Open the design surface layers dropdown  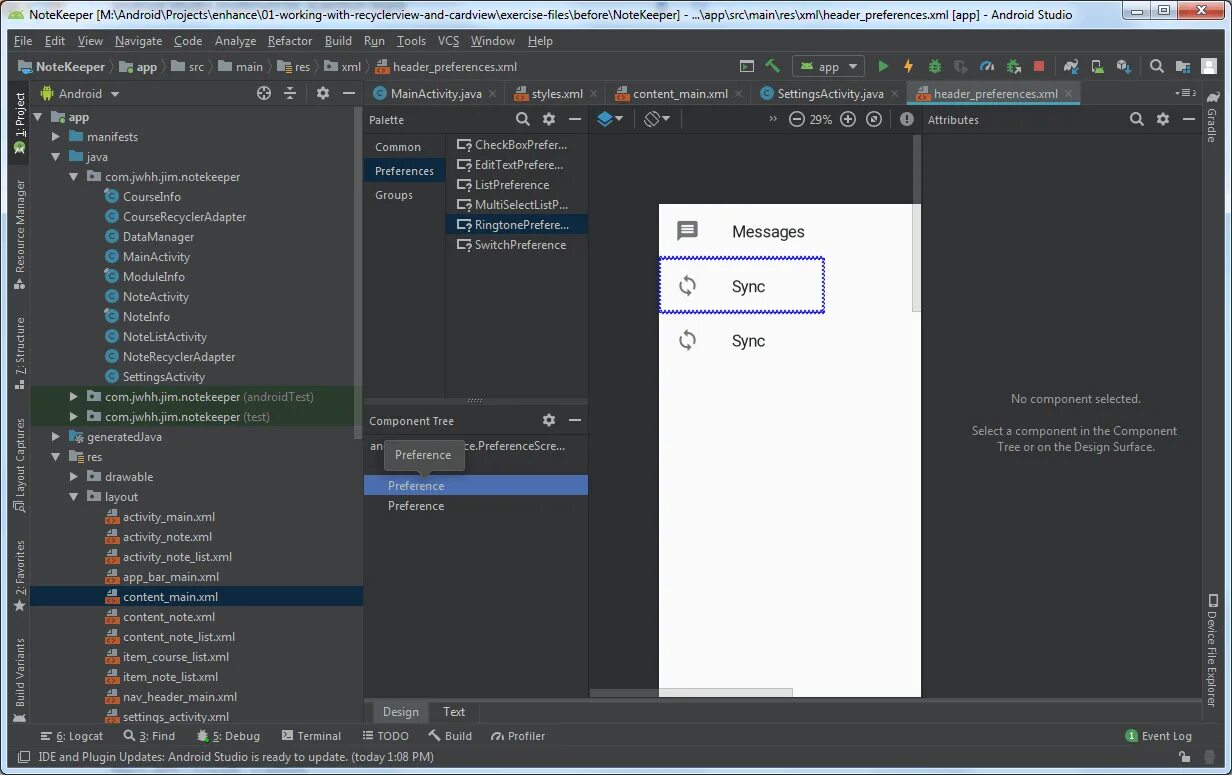click(609, 119)
